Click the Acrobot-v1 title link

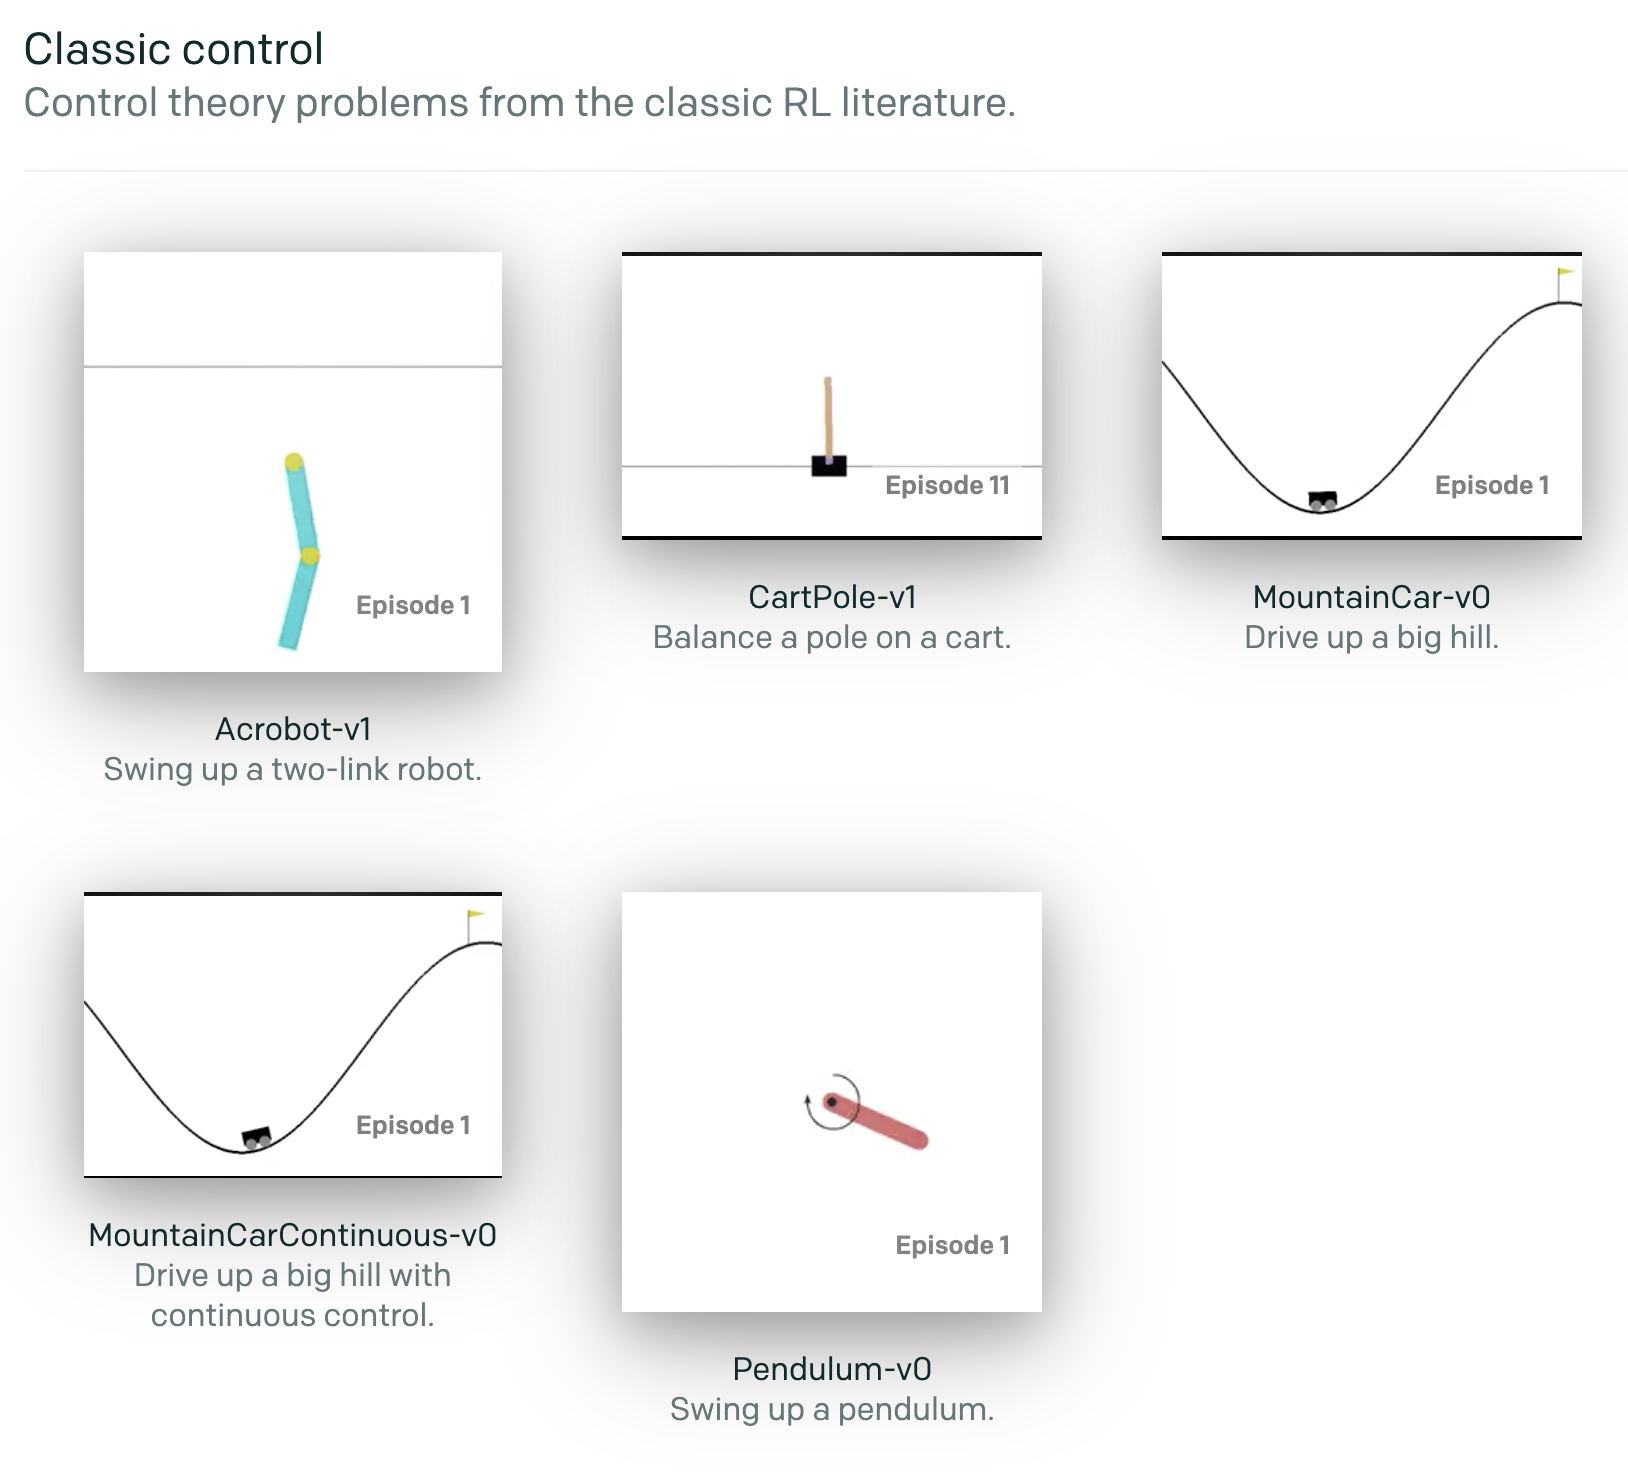[293, 729]
